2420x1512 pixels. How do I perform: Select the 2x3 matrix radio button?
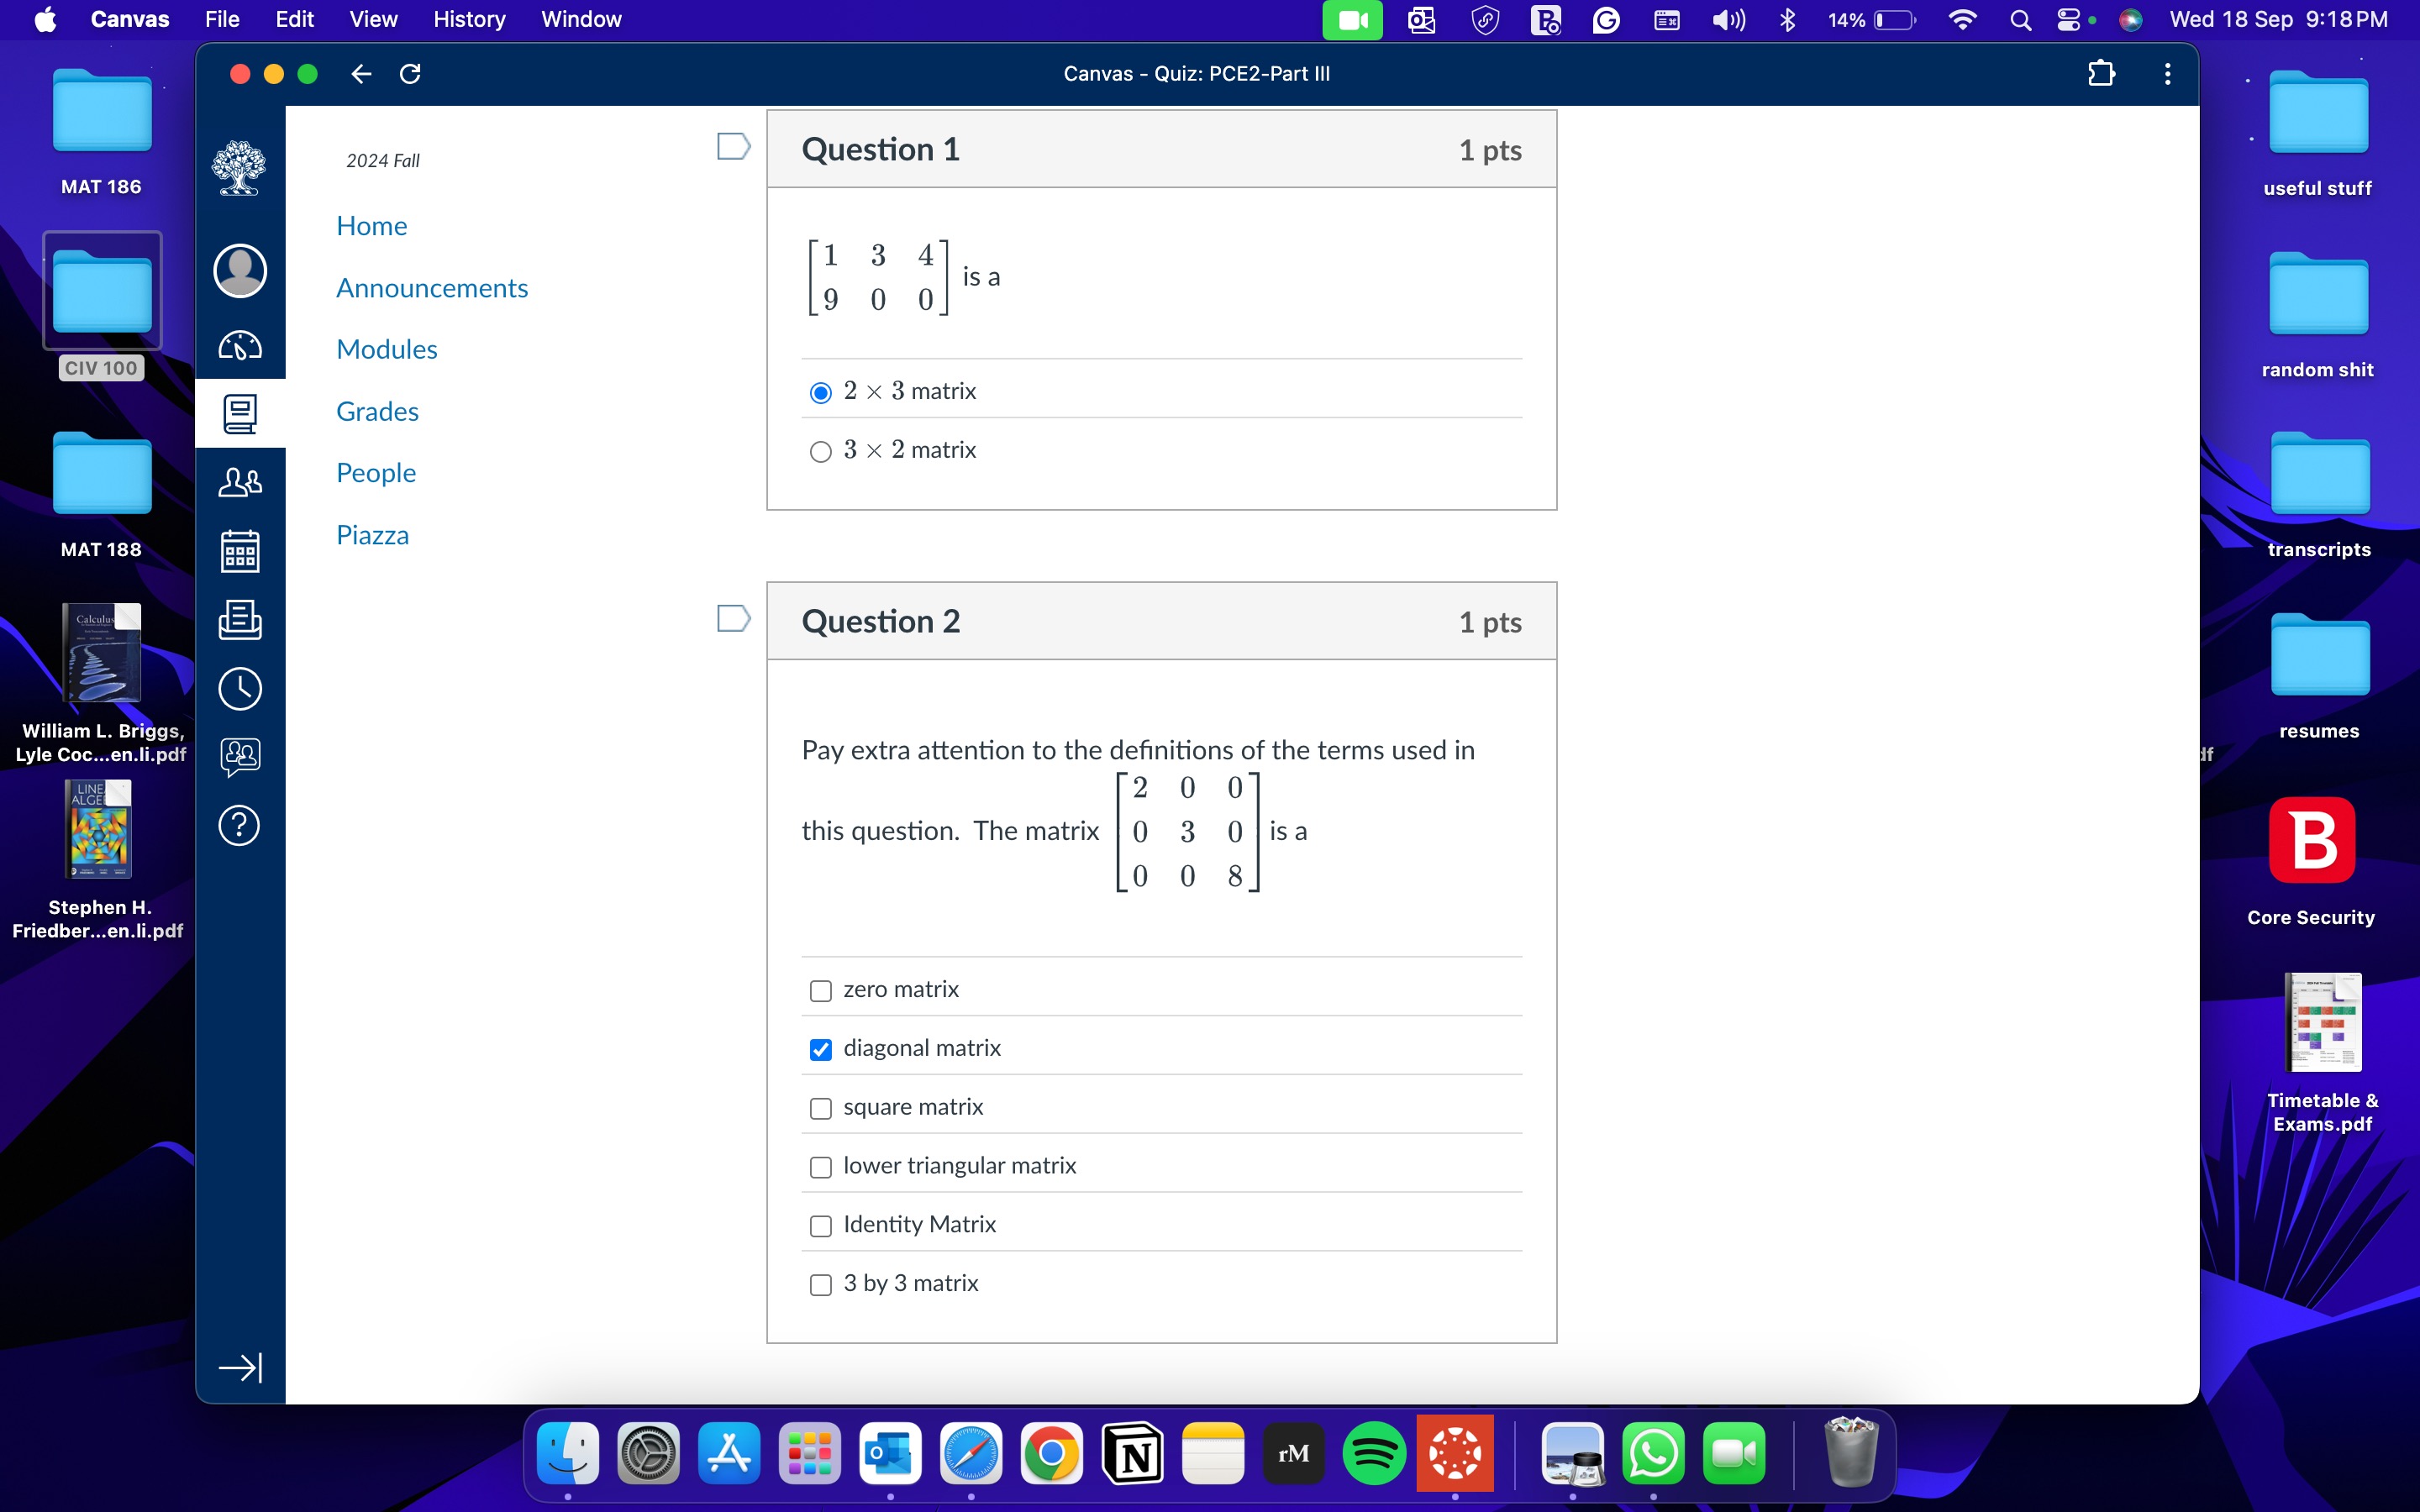point(821,391)
